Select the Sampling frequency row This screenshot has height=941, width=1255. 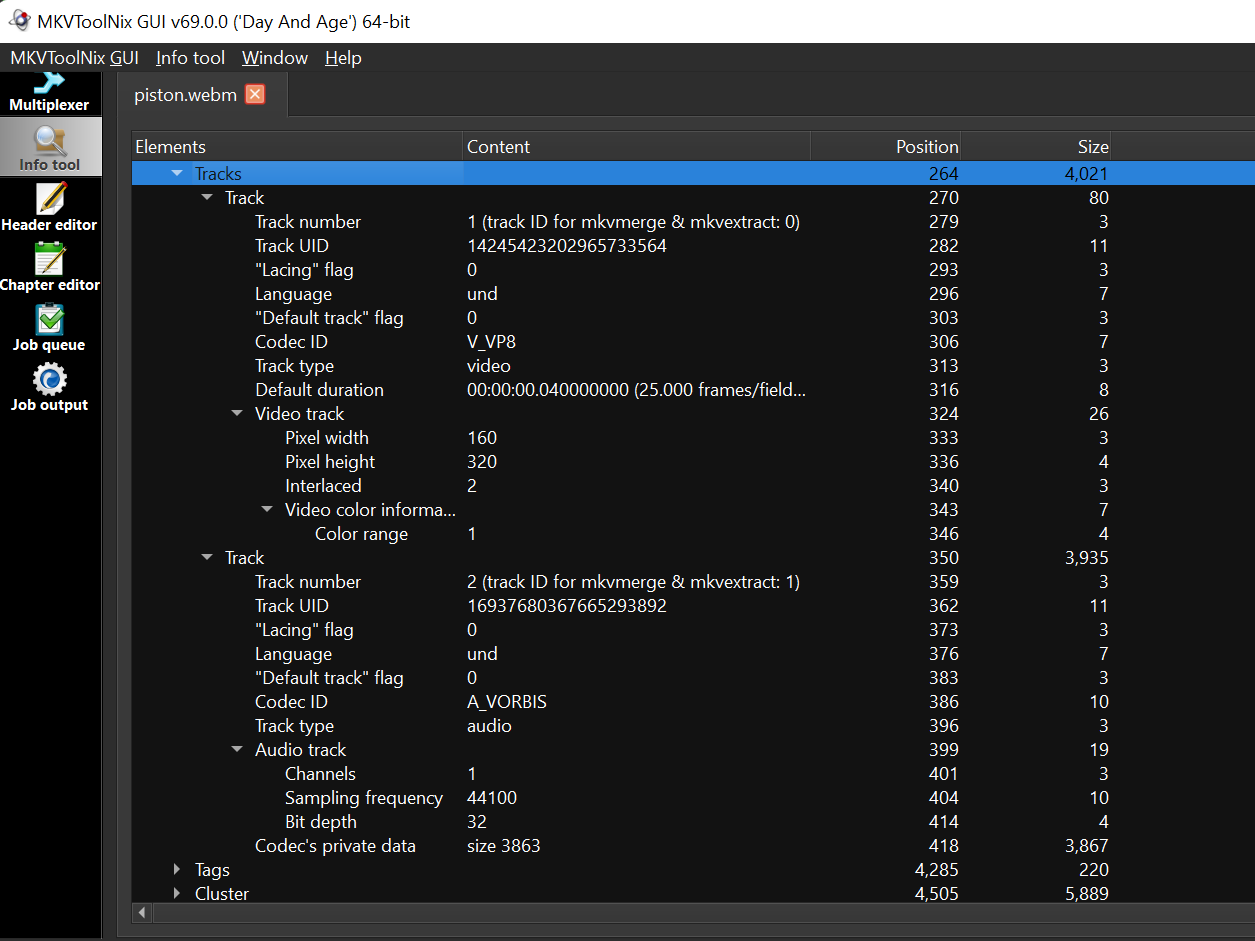click(693, 798)
